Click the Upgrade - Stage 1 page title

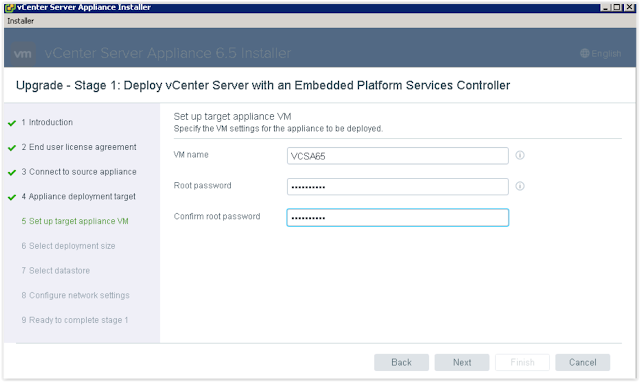coord(263,85)
